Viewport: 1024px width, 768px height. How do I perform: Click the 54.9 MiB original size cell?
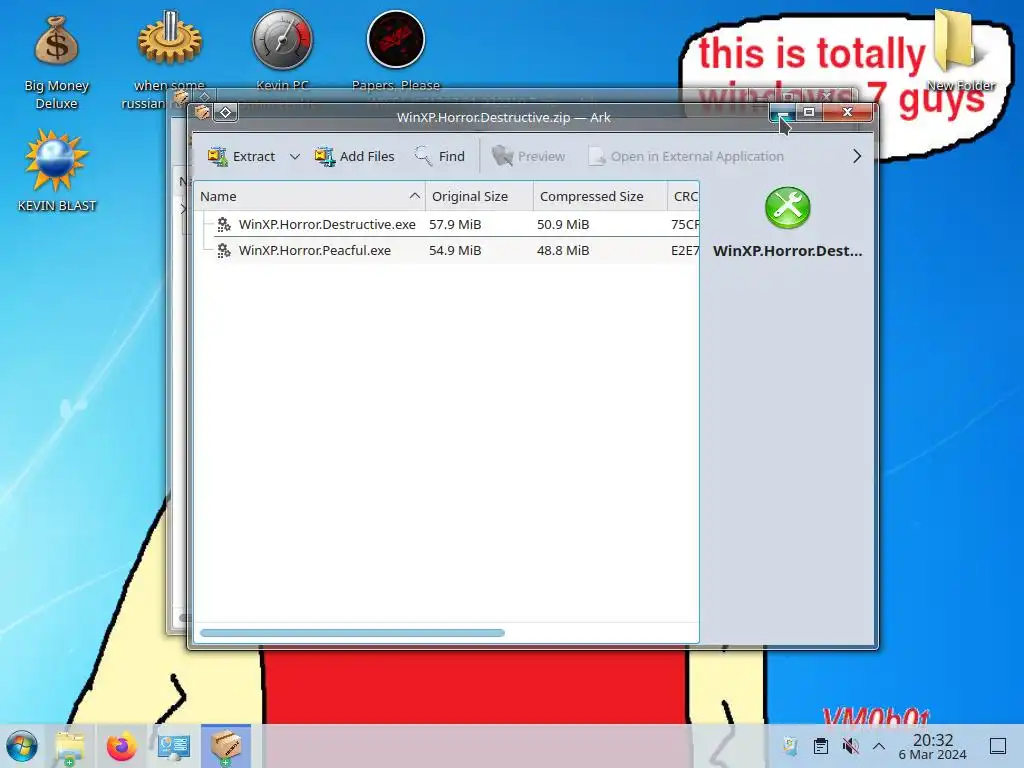(455, 251)
